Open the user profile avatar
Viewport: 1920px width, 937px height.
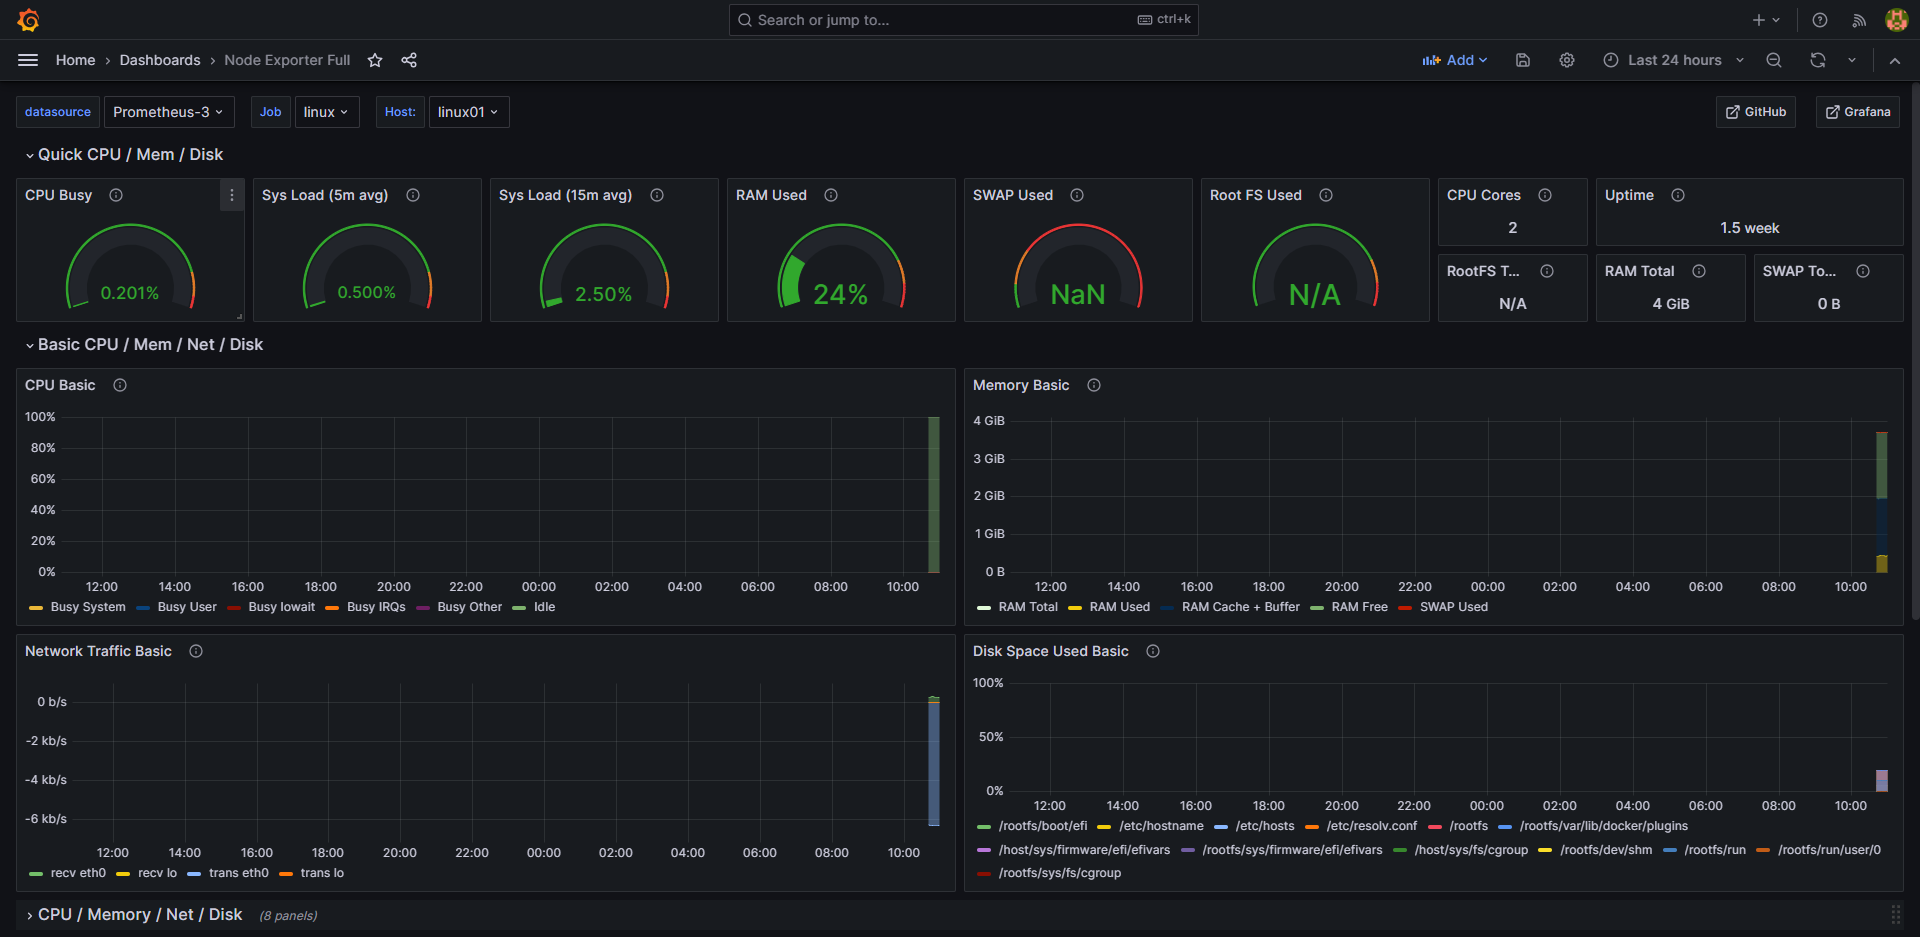click(x=1896, y=20)
